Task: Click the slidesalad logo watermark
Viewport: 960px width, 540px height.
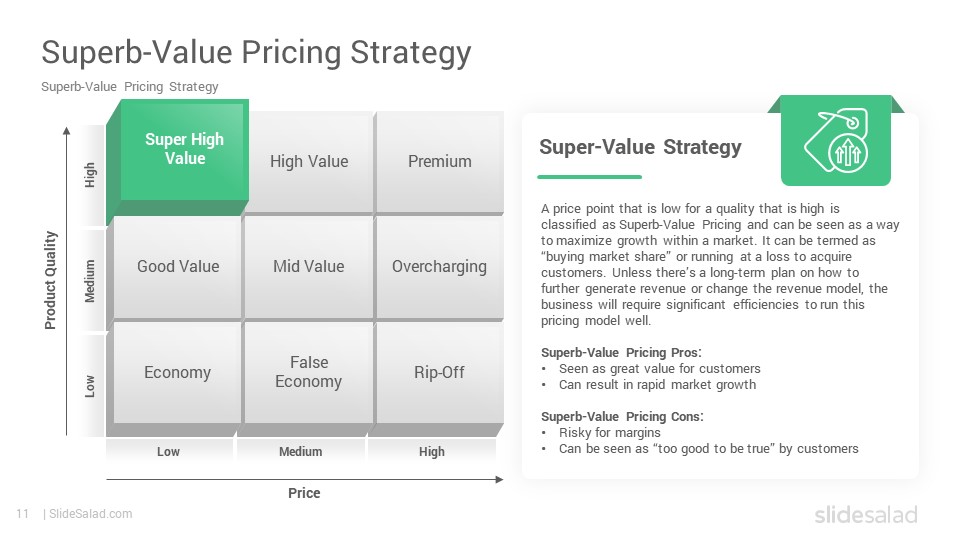Action: point(866,514)
